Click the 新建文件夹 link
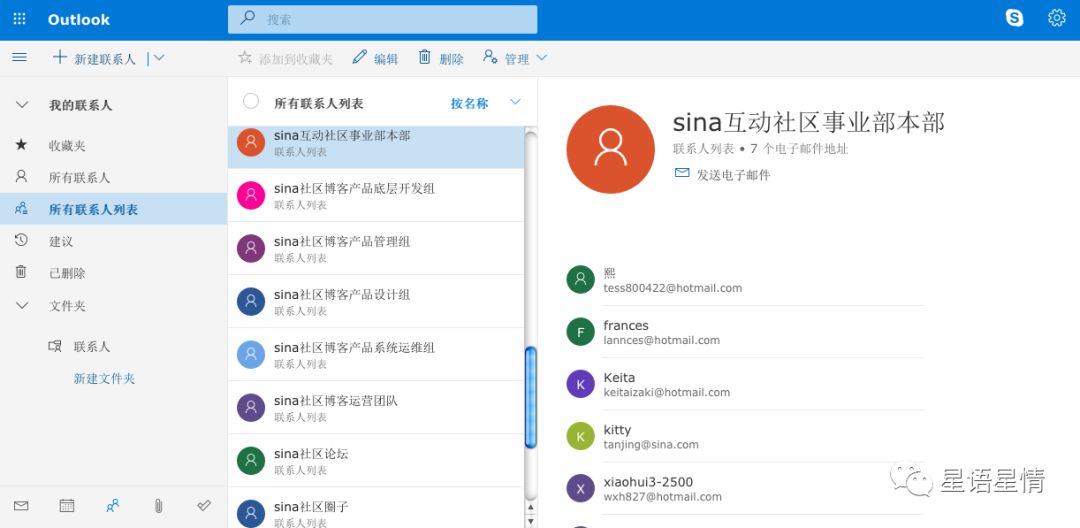Image resolution: width=1080 pixels, height=528 pixels. point(105,379)
